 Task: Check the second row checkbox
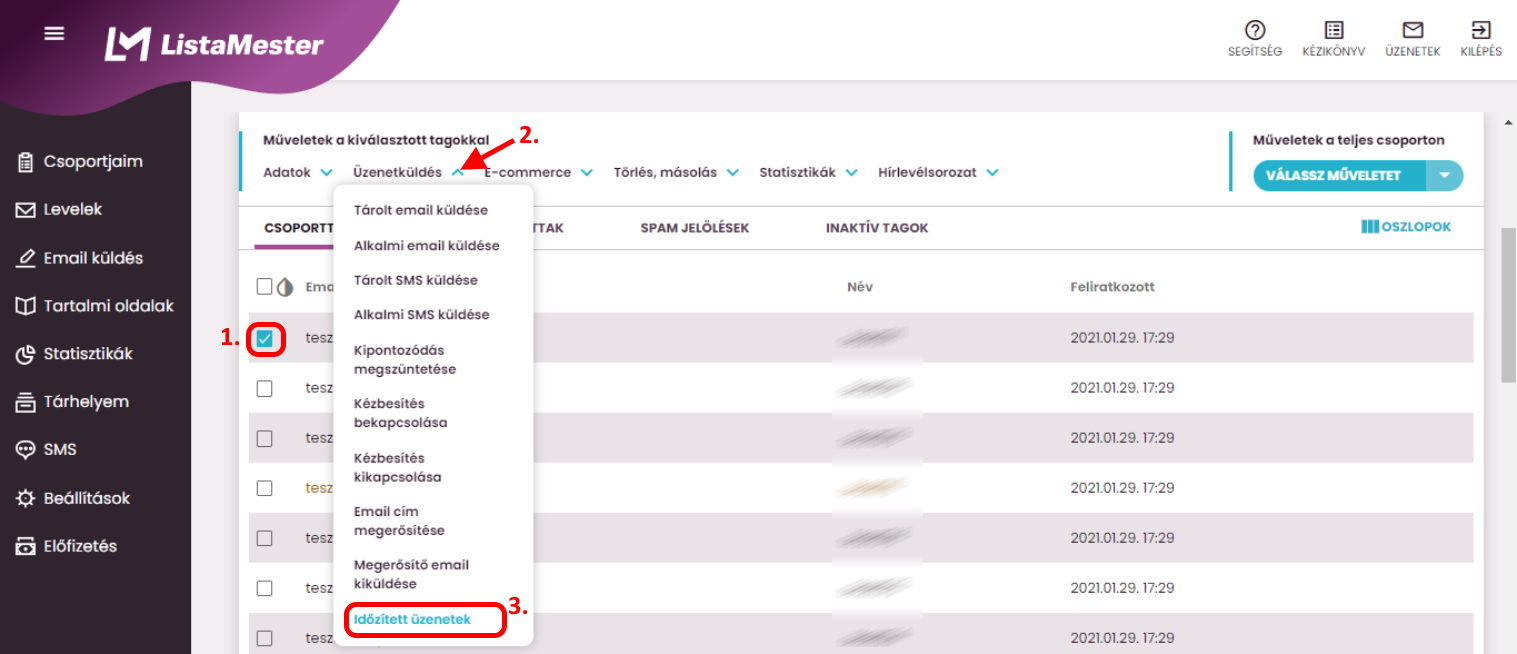click(264, 388)
